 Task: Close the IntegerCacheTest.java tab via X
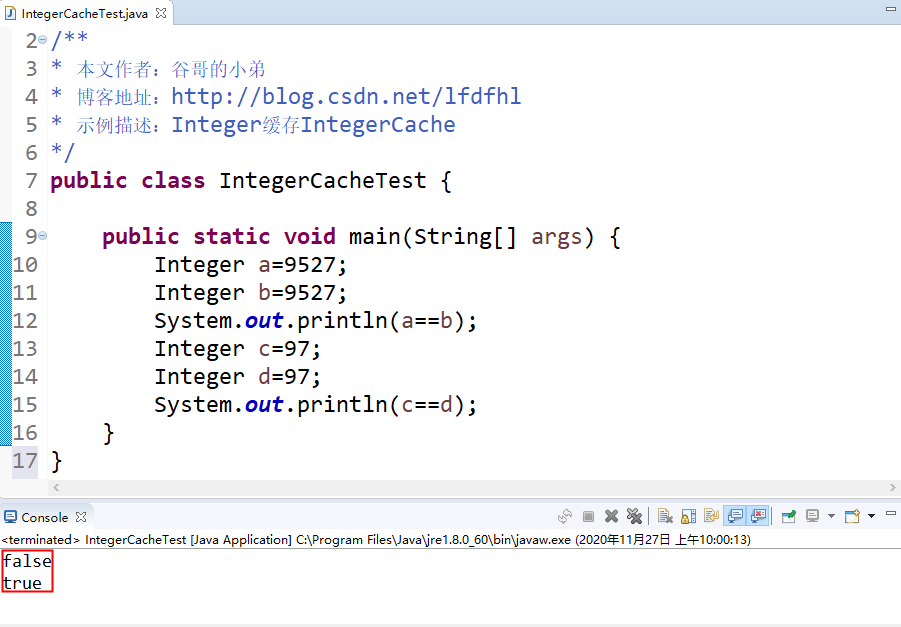[x=161, y=13]
